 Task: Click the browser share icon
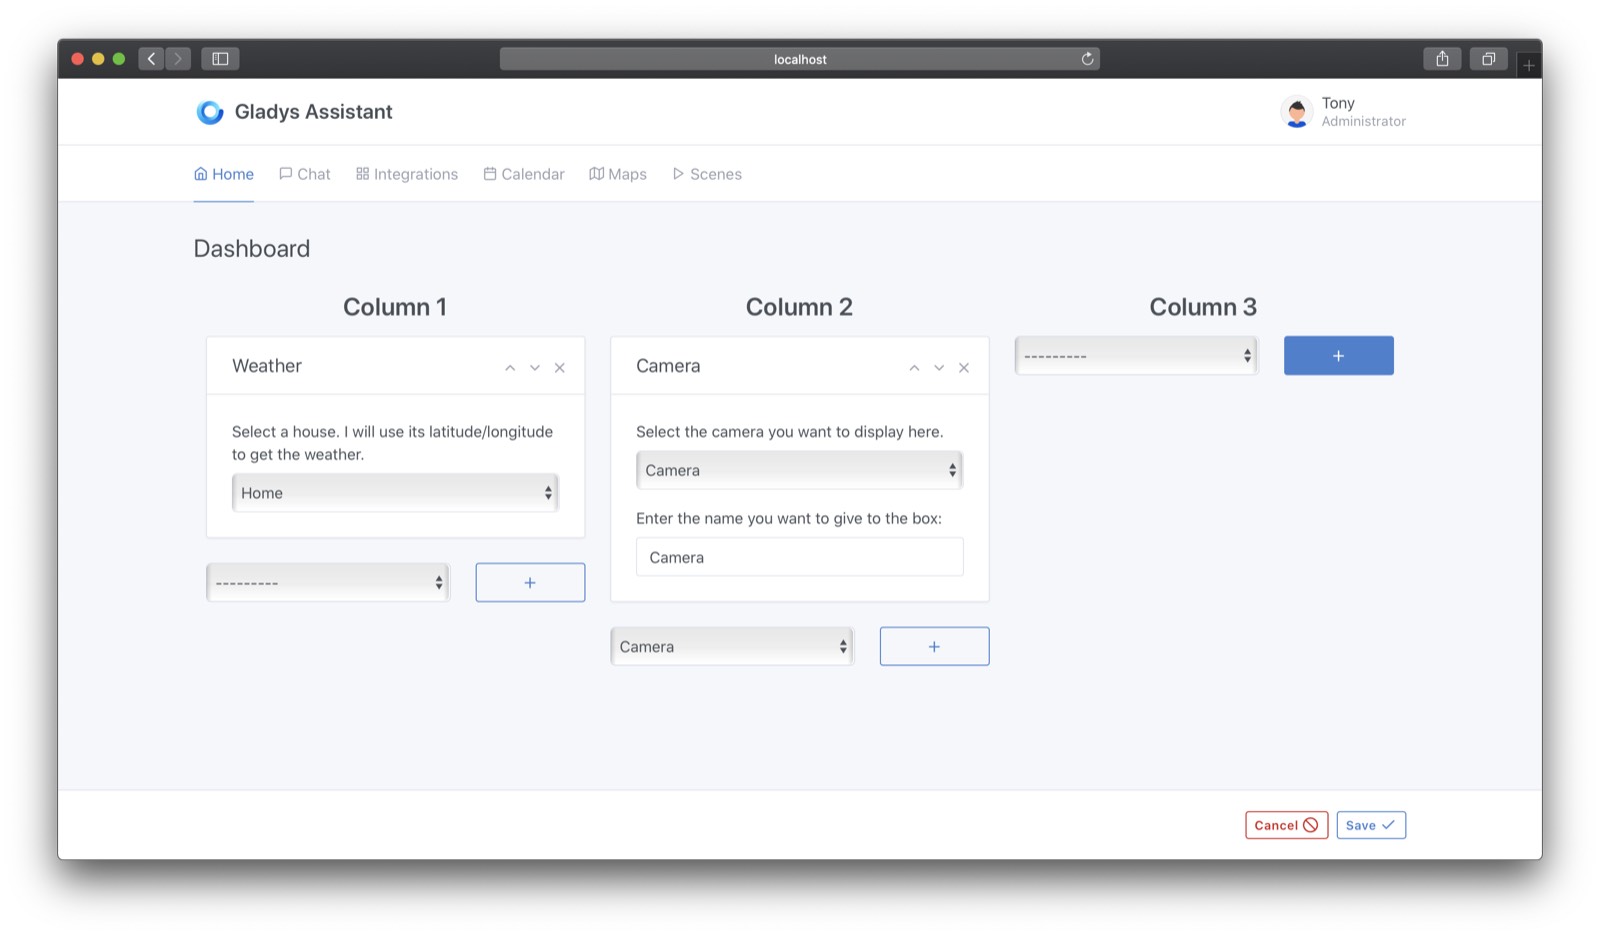coord(1442,59)
